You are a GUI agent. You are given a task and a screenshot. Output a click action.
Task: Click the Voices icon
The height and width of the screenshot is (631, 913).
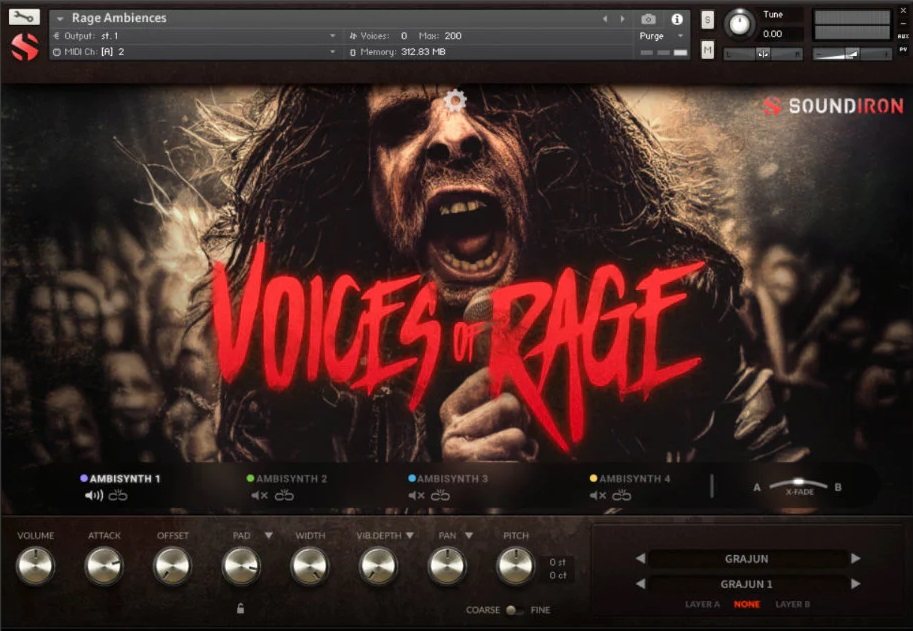[x=353, y=36]
